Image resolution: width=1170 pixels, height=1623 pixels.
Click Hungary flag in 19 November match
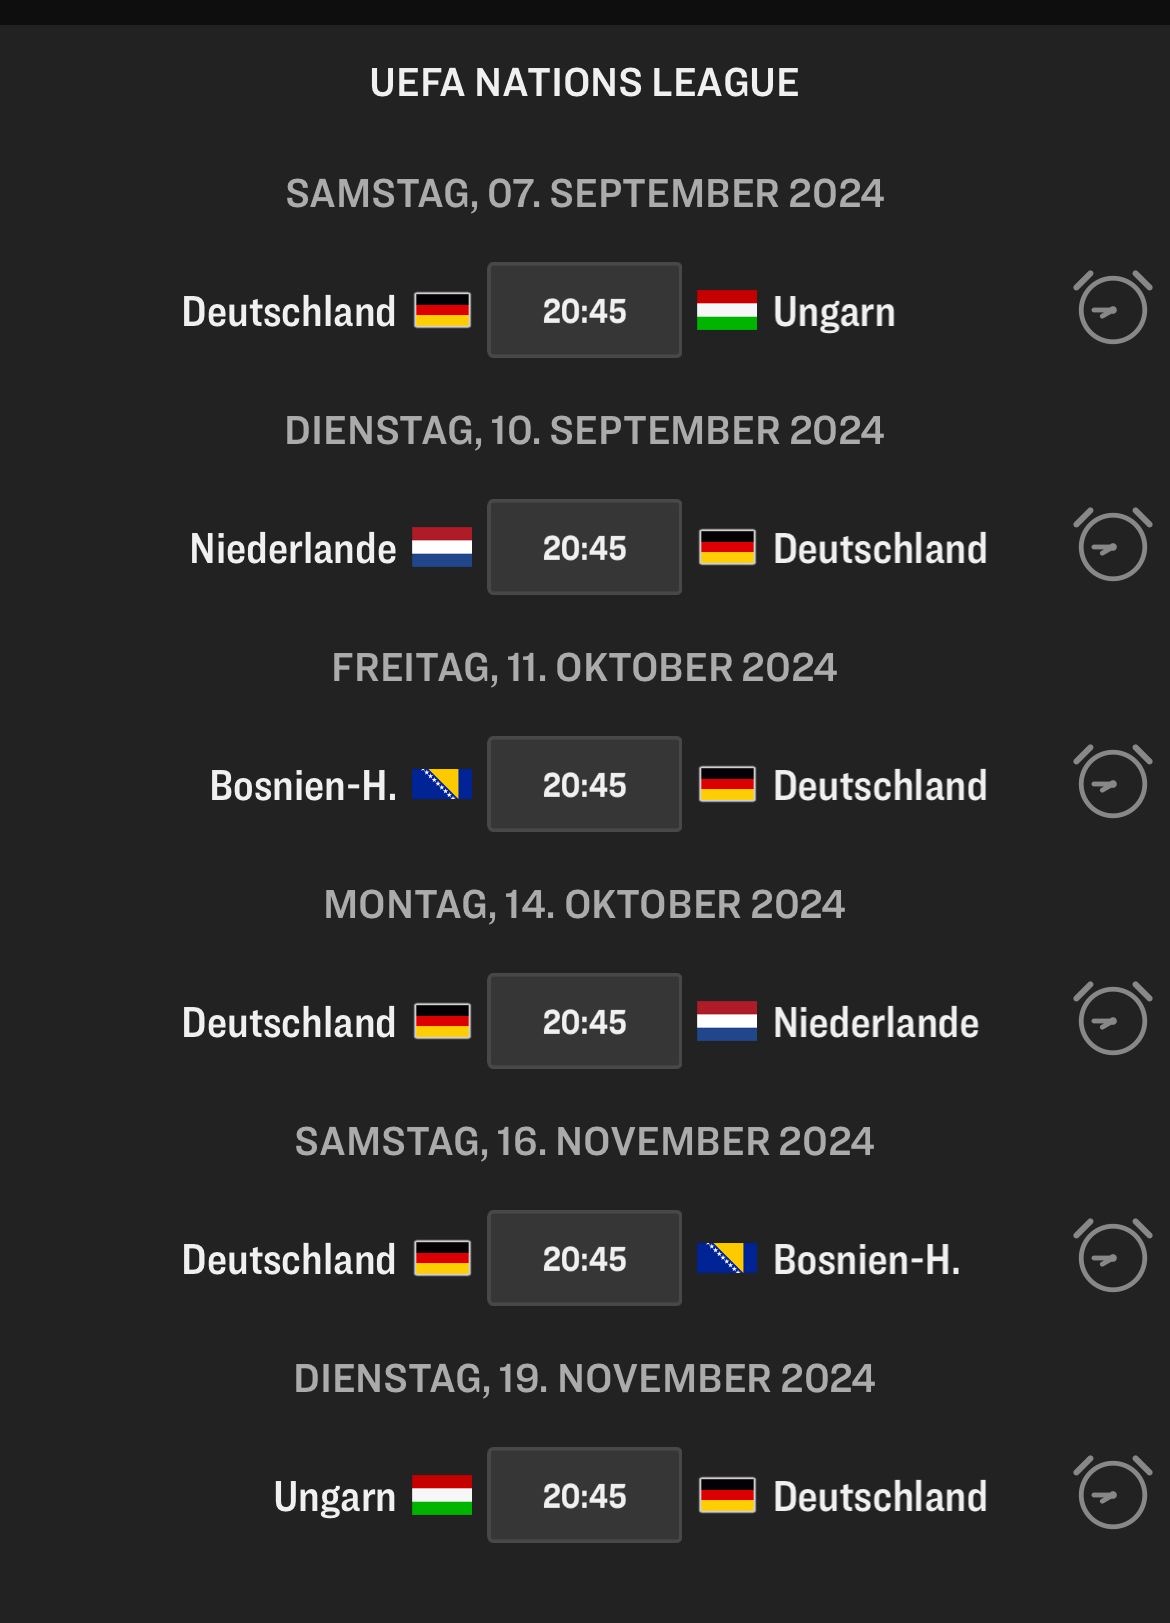442,1496
